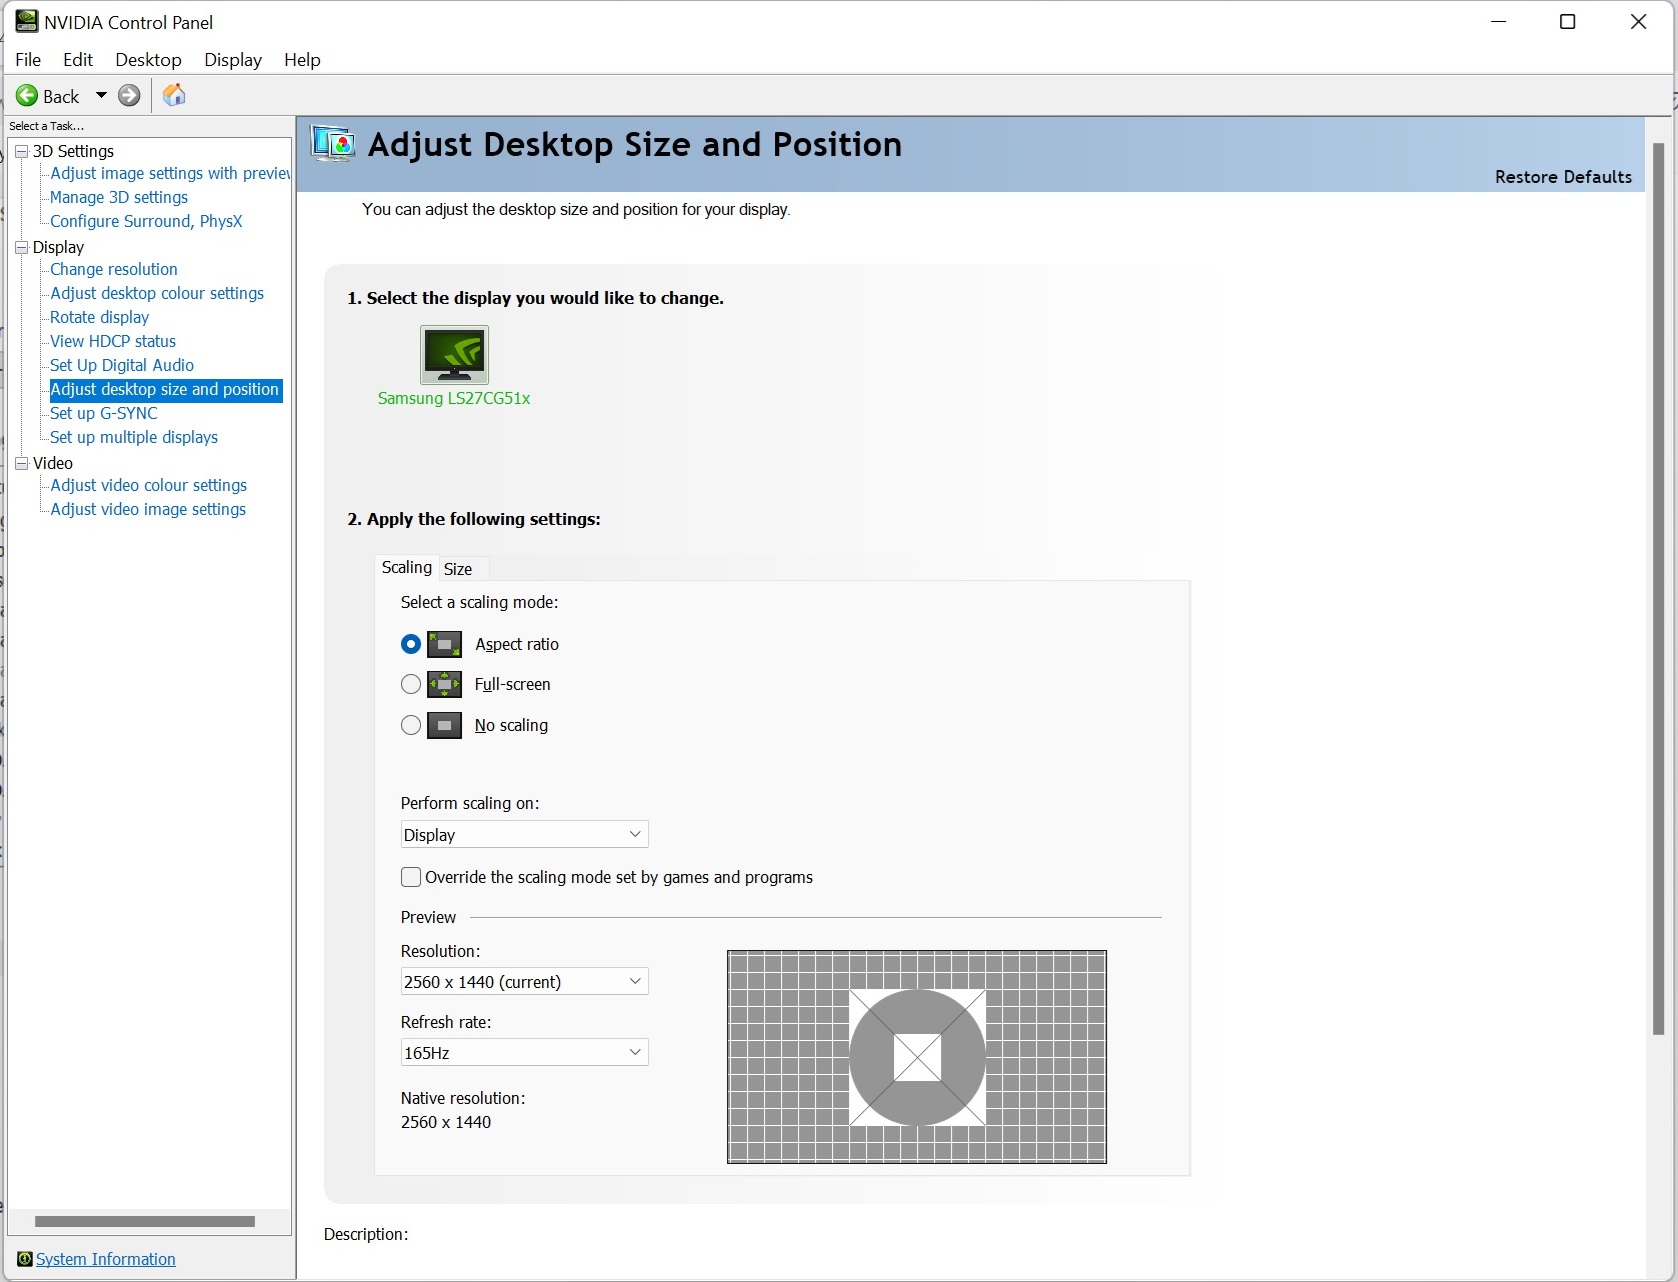
Task: Open the Home icon in toolbar
Action: [x=174, y=95]
